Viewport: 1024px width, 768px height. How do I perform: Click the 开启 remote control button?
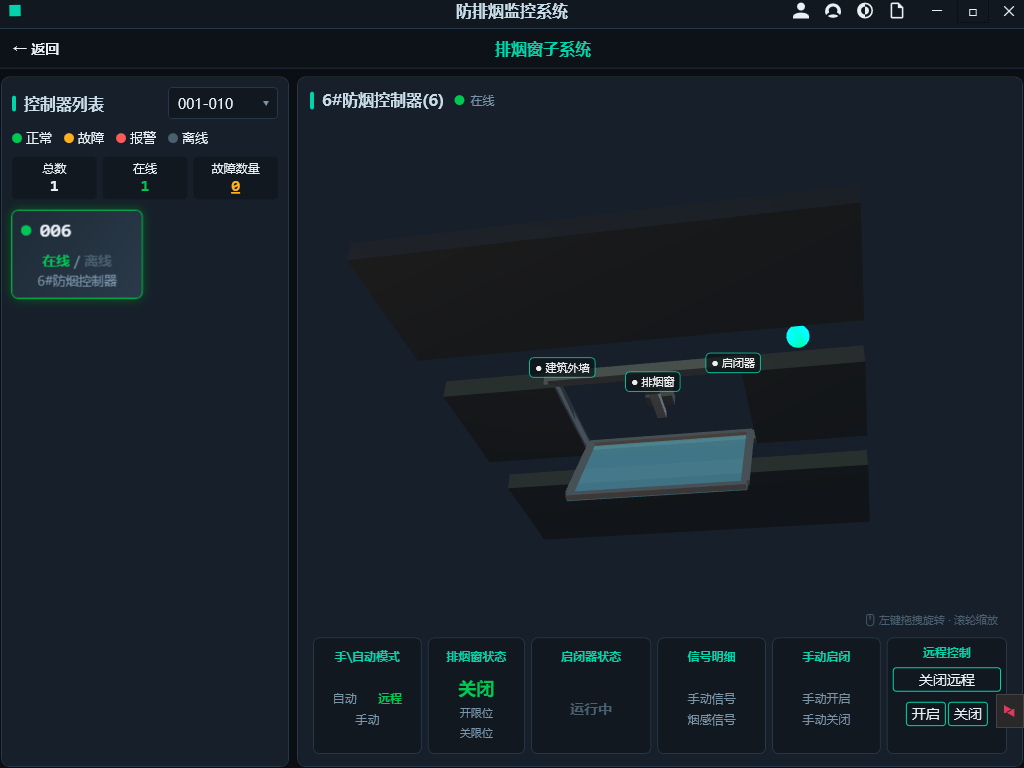pos(925,714)
